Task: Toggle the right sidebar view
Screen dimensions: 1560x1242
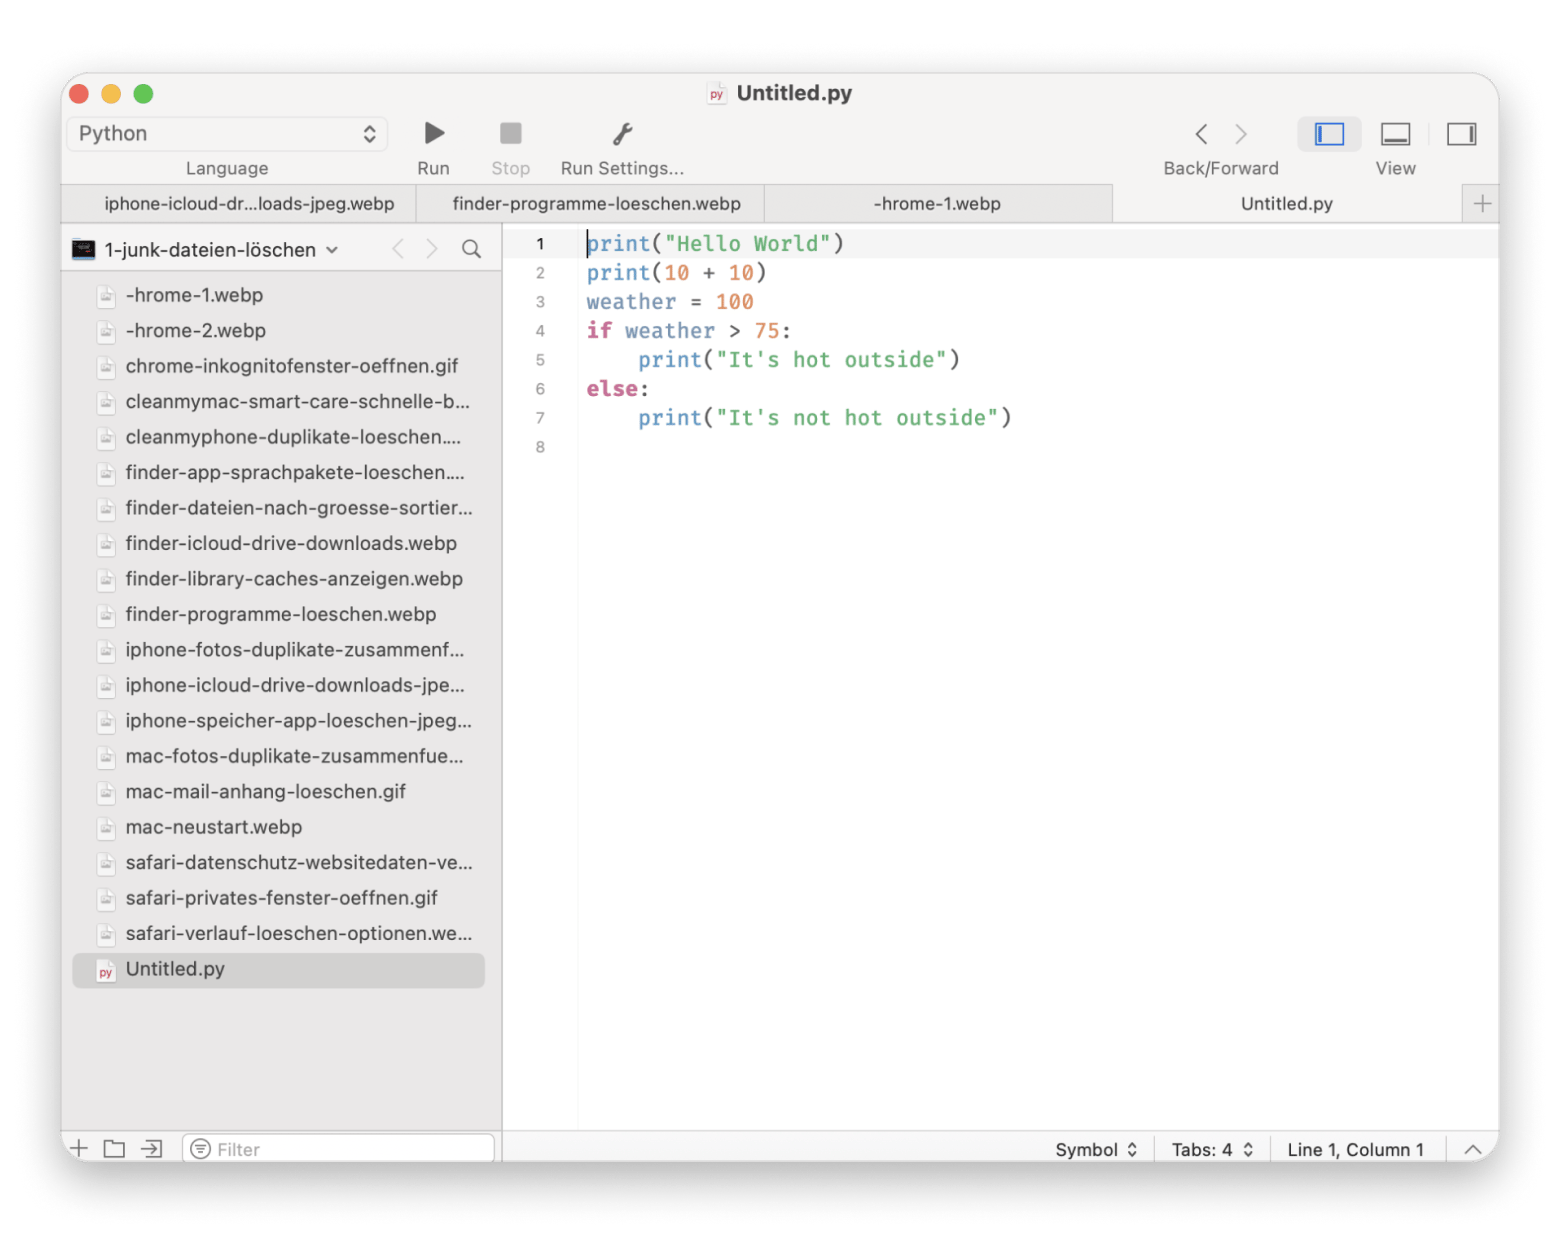Action: coord(1461,134)
